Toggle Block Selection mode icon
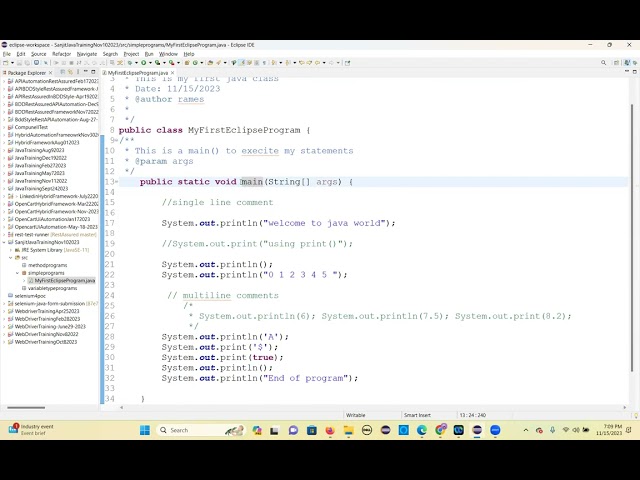The width and height of the screenshot is (640, 480). click(x=256, y=63)
